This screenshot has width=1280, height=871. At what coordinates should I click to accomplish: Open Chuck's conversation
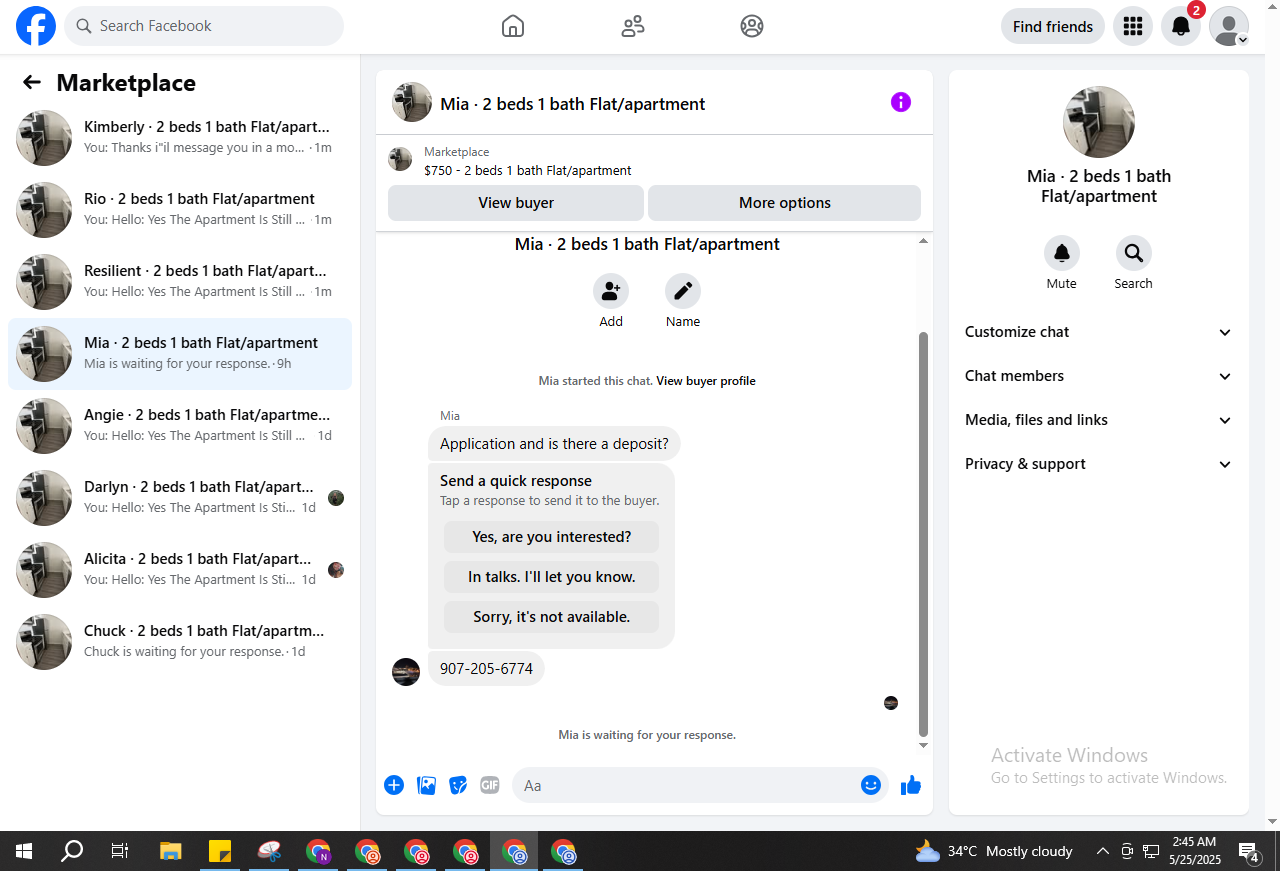click(x=180, y=642)
